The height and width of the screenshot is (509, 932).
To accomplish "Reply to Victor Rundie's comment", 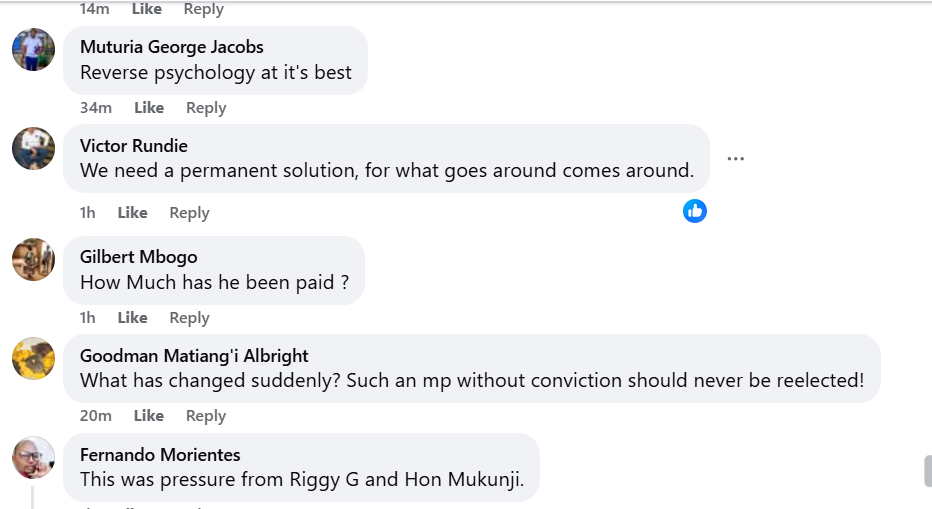I will tap(189, 213).
